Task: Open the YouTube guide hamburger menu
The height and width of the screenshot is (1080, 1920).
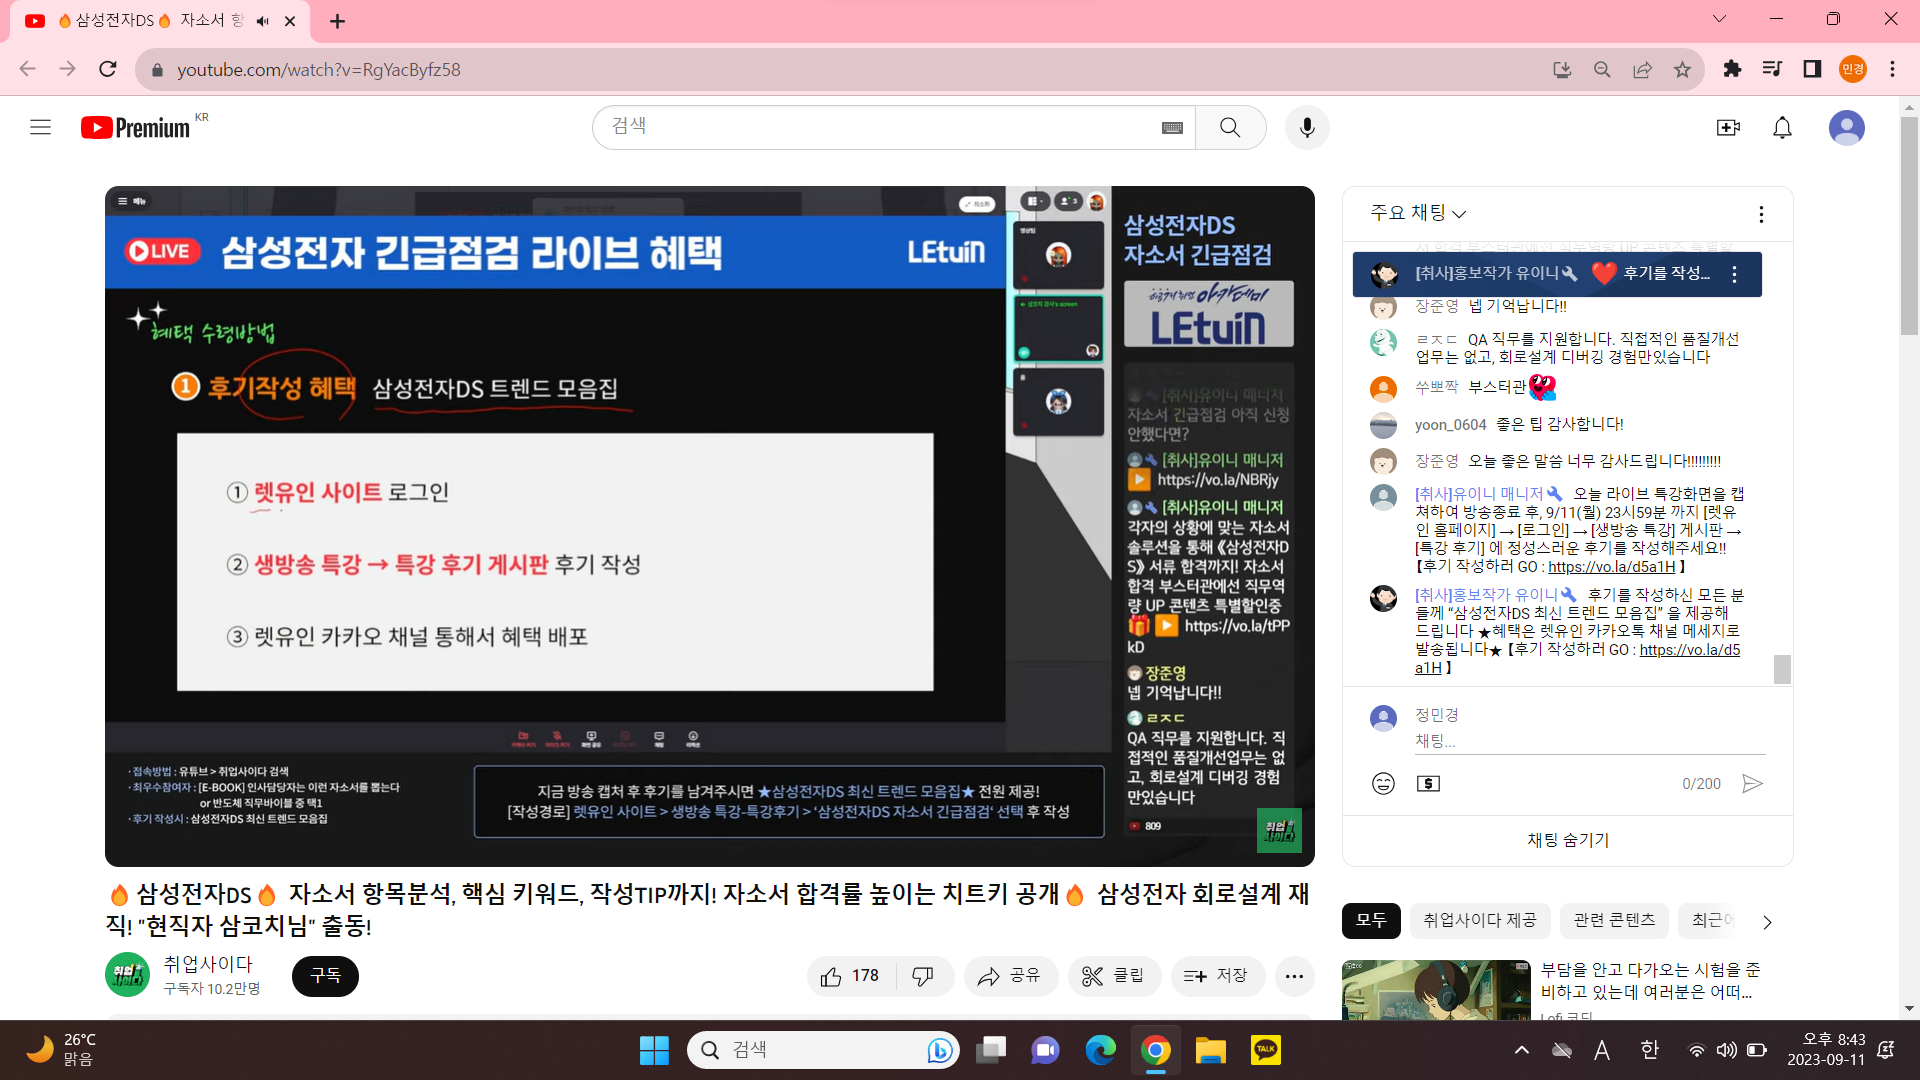Action: pos(40,127)
